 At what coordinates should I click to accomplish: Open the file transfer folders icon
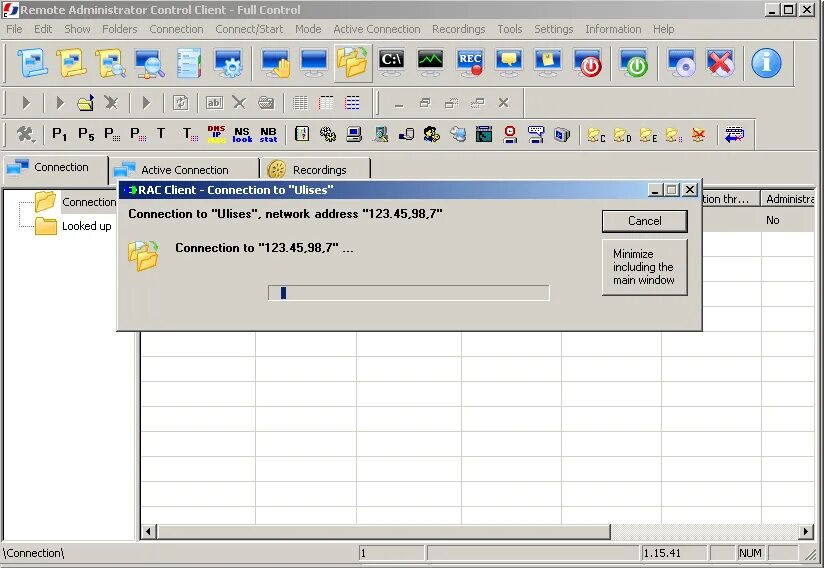click(352, 63)
